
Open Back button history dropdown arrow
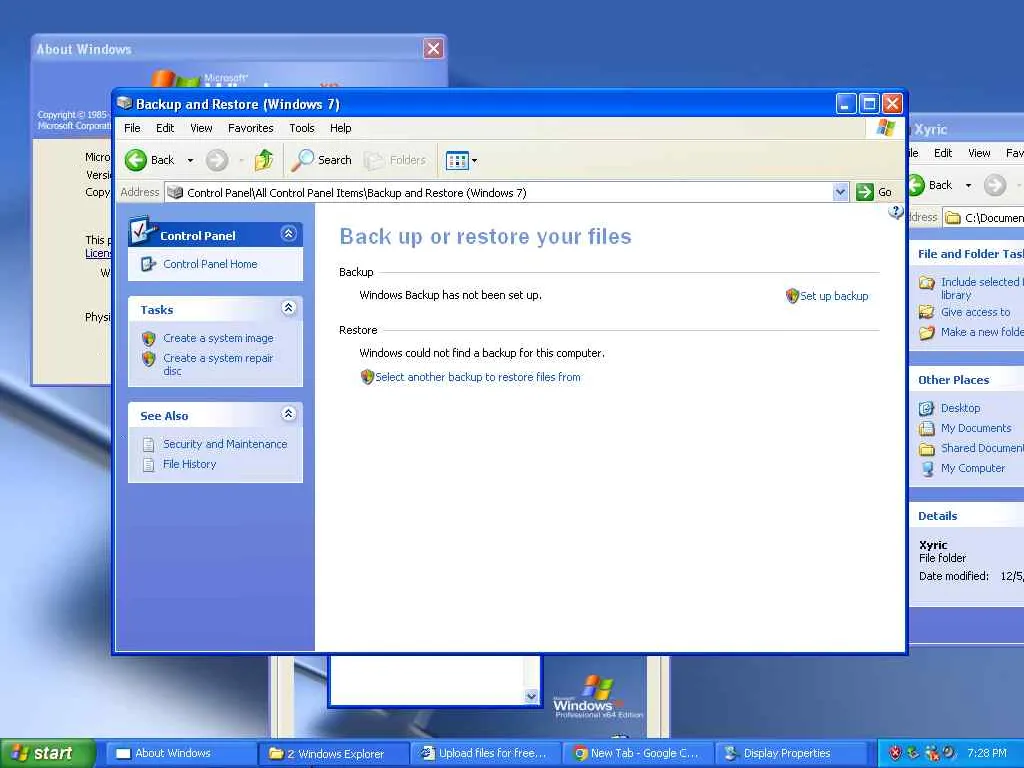190,160
